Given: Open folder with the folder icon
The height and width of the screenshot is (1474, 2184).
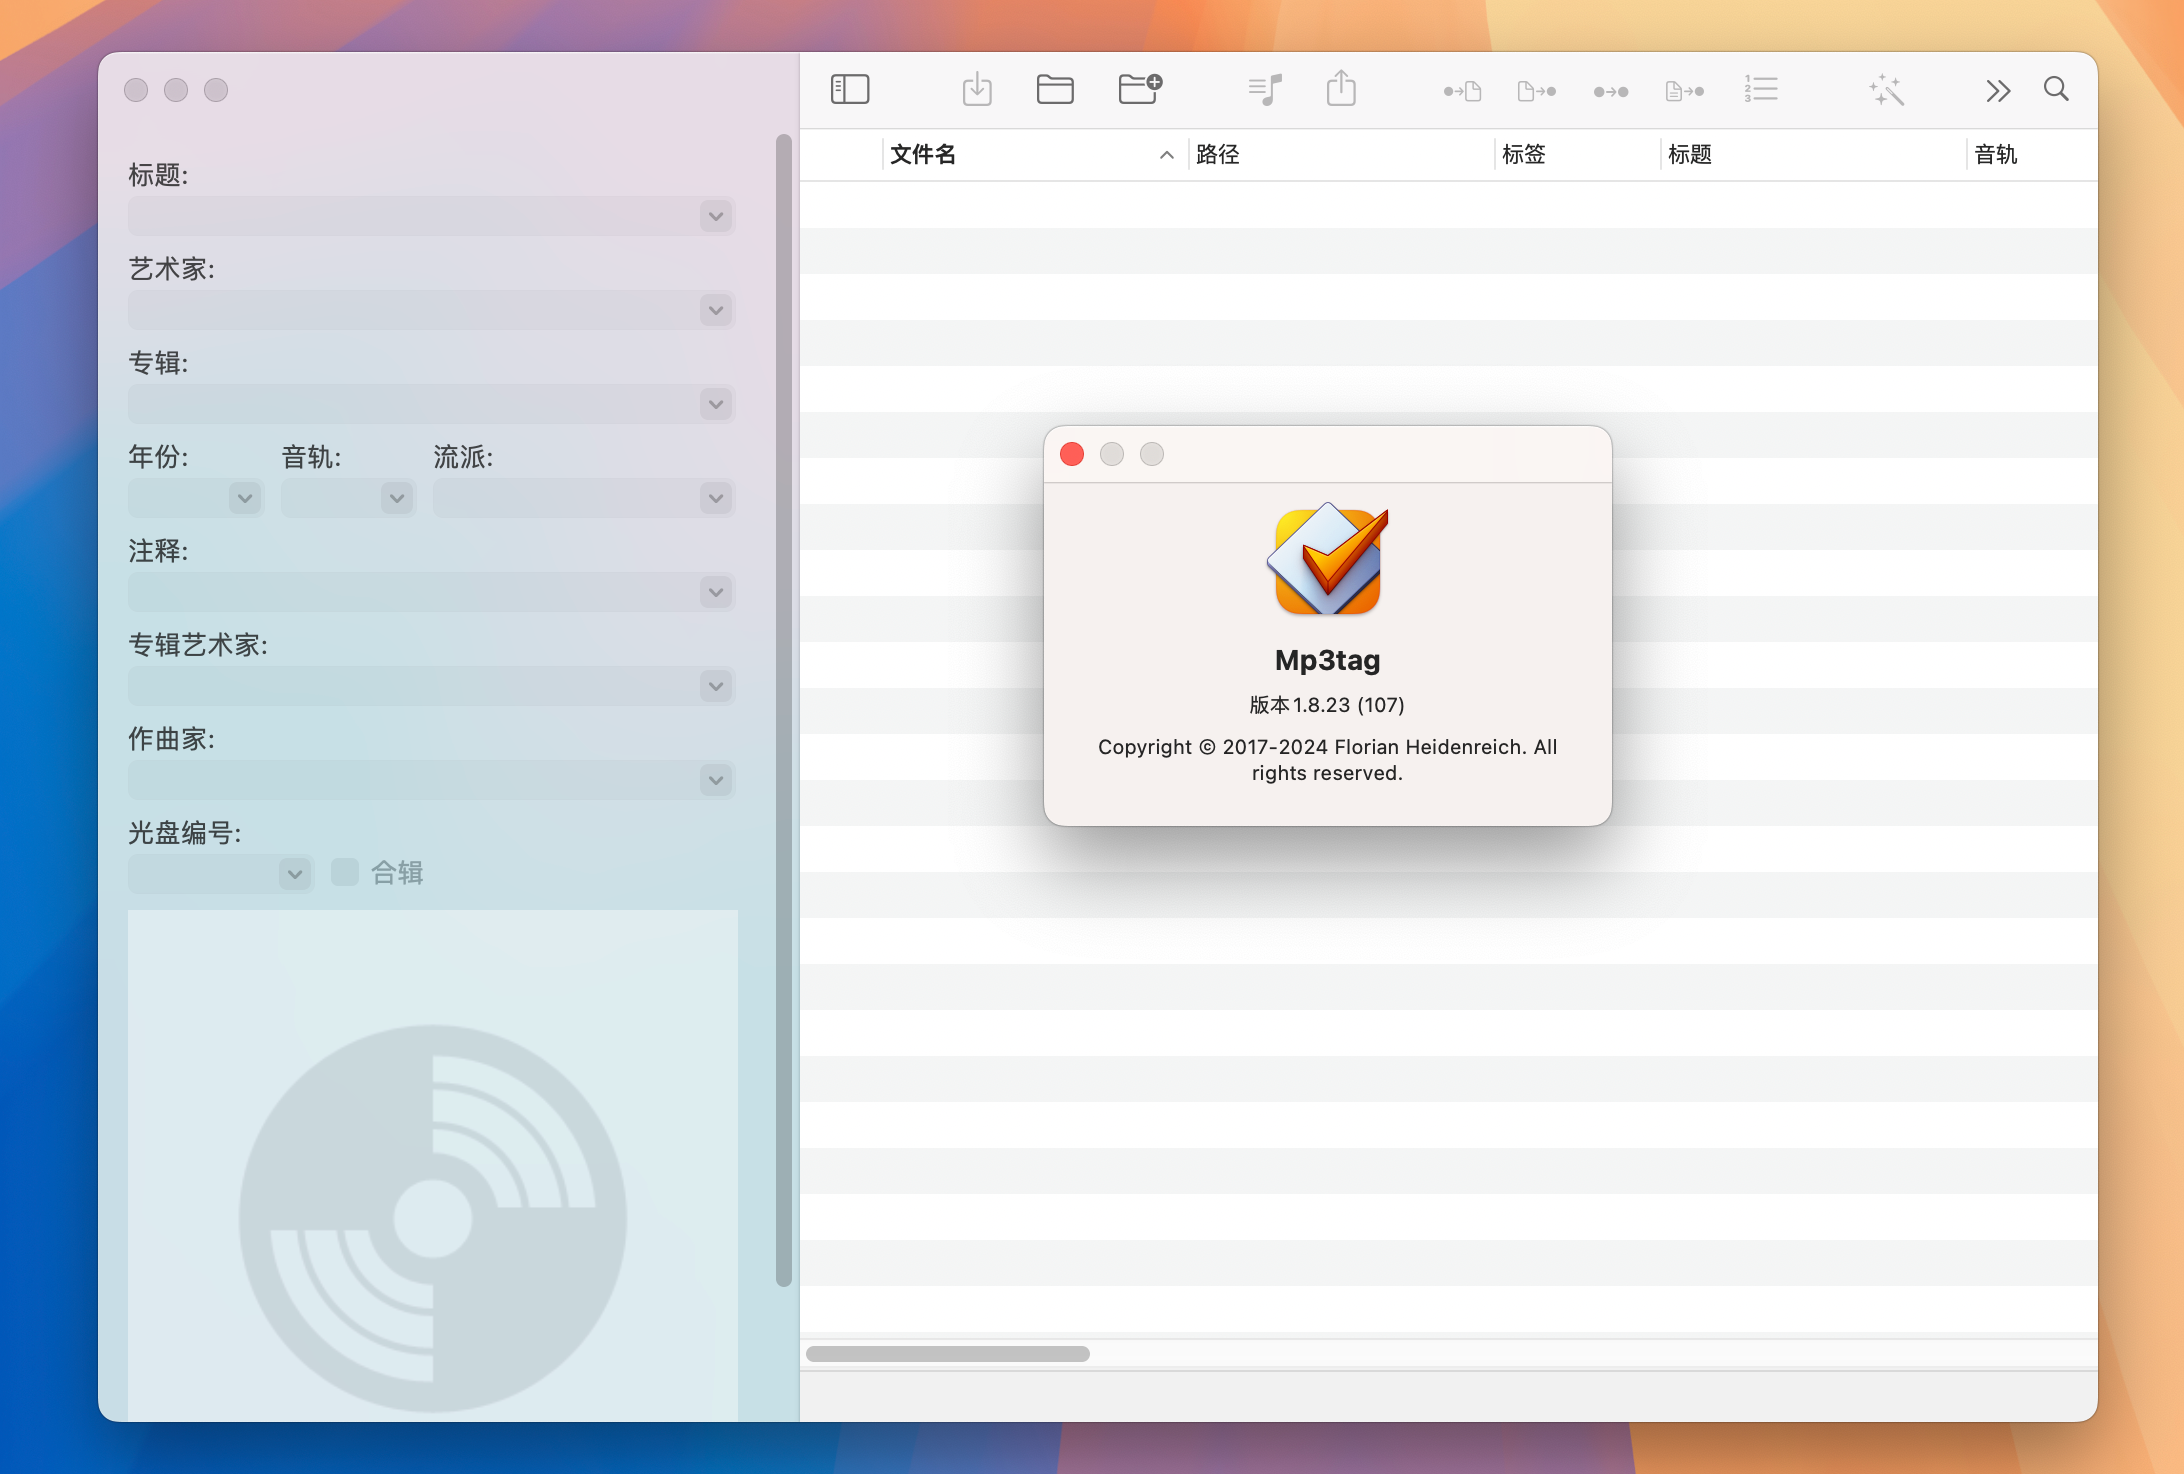Looking at the screenshot, I should [1055, 90].
